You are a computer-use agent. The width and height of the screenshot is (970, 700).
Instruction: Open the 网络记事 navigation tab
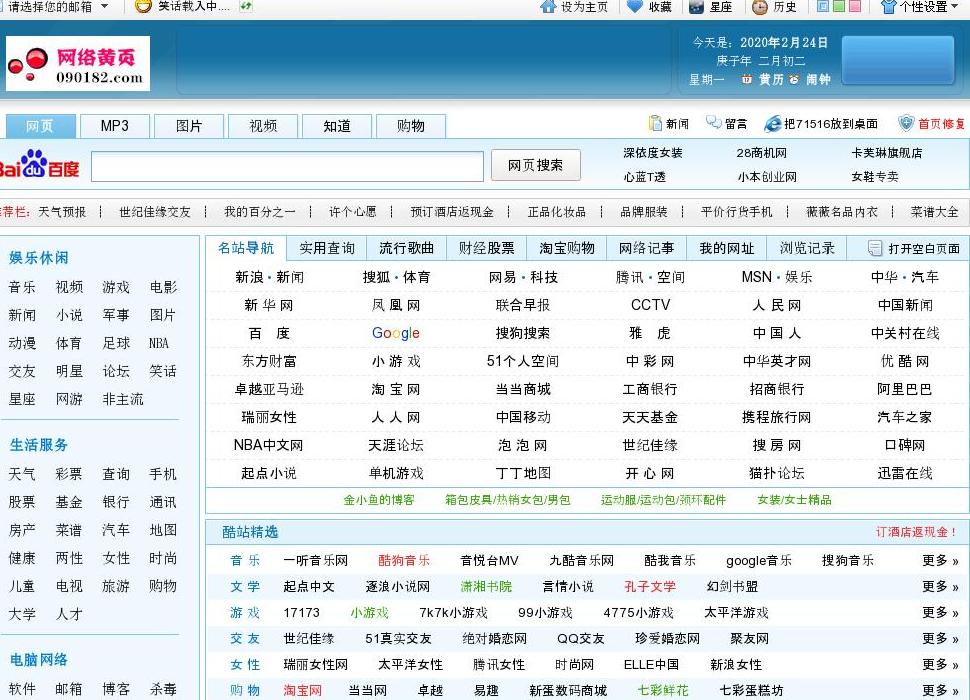click(646, 249)
